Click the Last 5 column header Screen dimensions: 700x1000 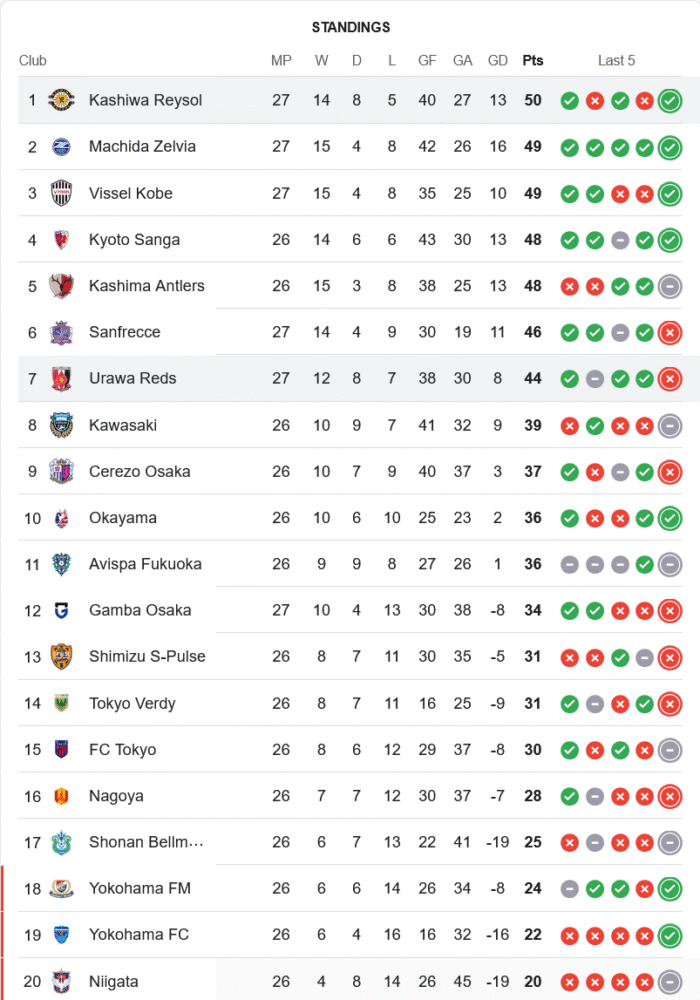tap(616, 60)
